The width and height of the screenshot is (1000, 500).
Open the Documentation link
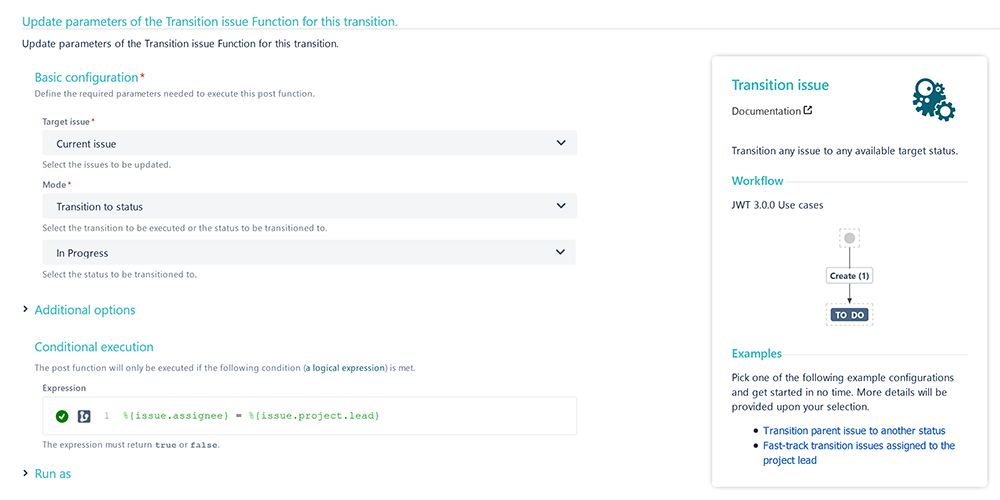click(766, 111)
